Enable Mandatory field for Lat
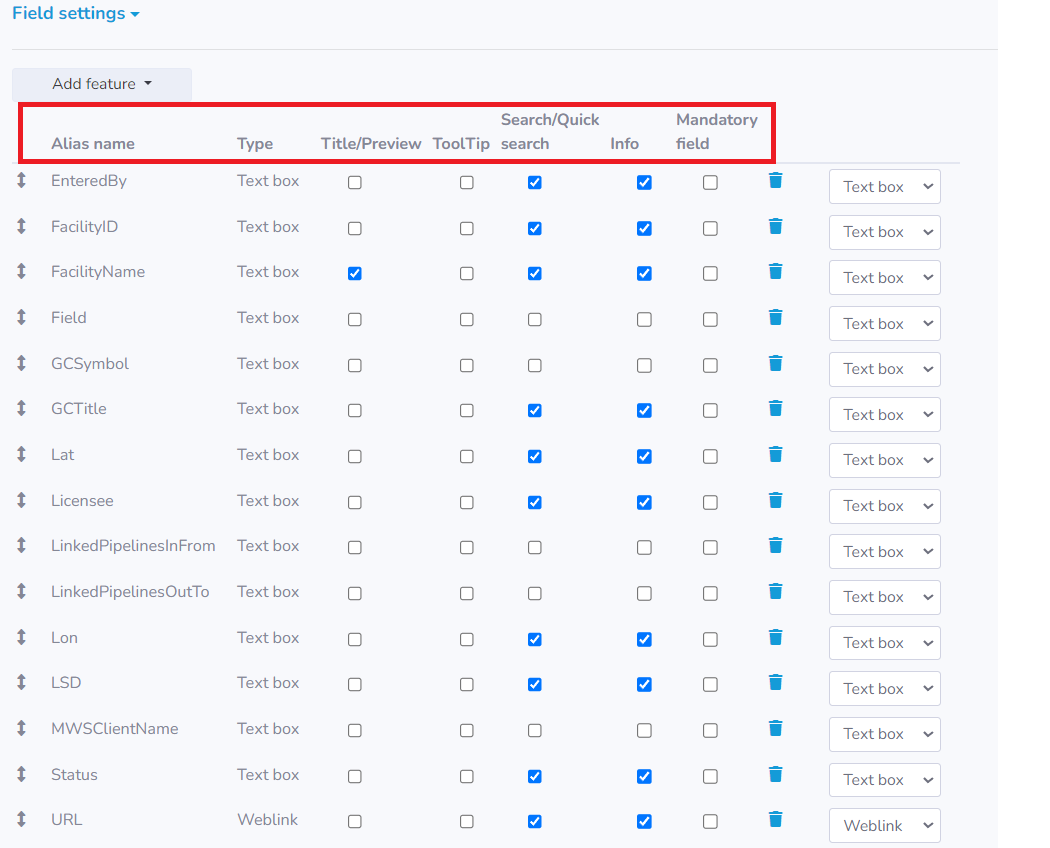The height and width of the screenshot is (848, 1050). (x=710, y=454)
